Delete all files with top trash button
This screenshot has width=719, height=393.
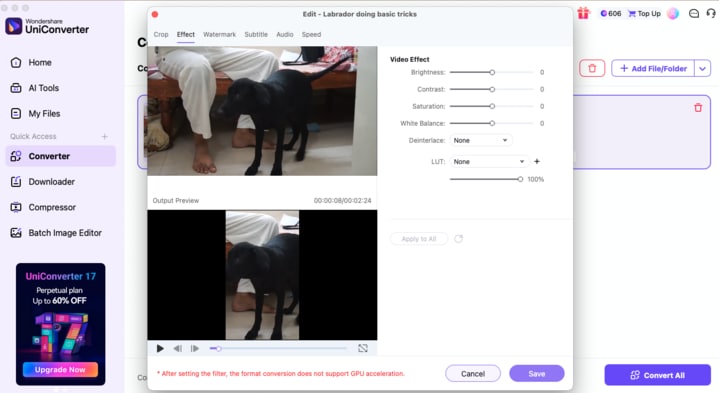point(592,69)
